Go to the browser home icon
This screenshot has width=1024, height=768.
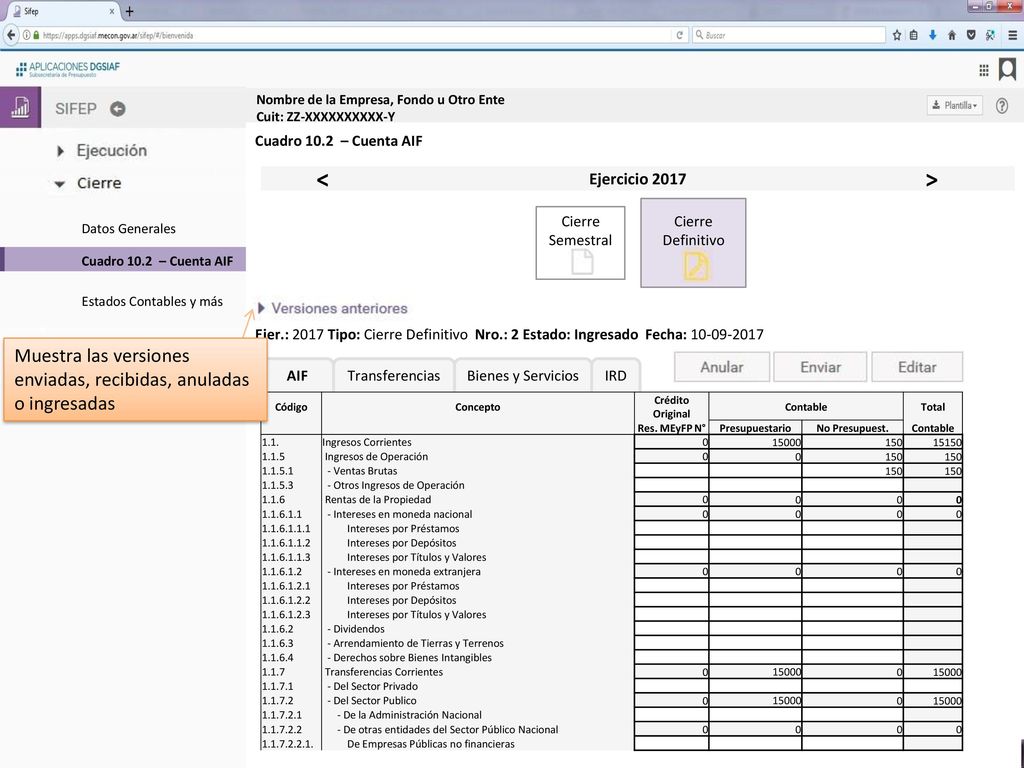click(952, 35)
